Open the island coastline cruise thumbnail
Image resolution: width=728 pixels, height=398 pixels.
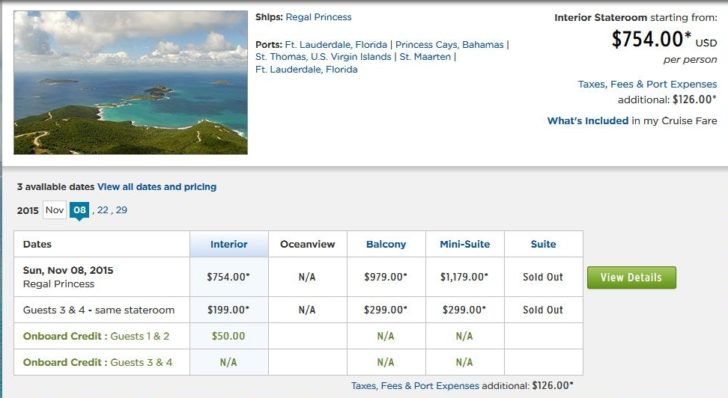coord(130,83)
